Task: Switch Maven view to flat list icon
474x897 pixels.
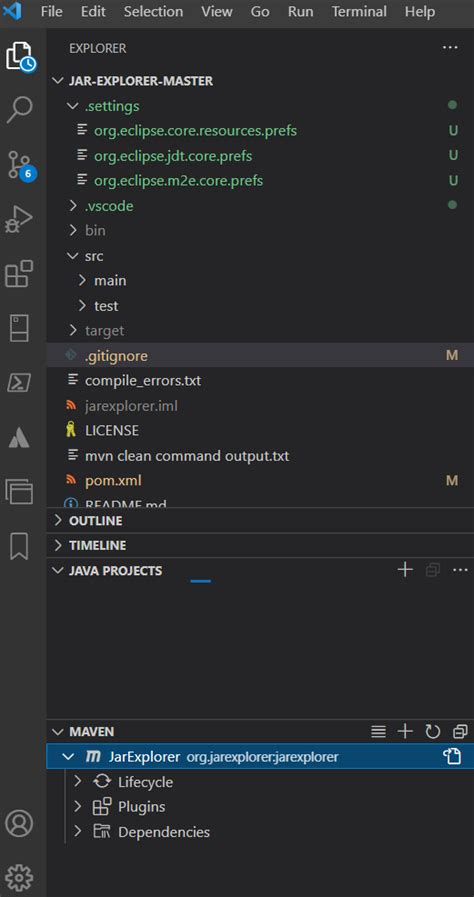Action: (x=378, y=732)
